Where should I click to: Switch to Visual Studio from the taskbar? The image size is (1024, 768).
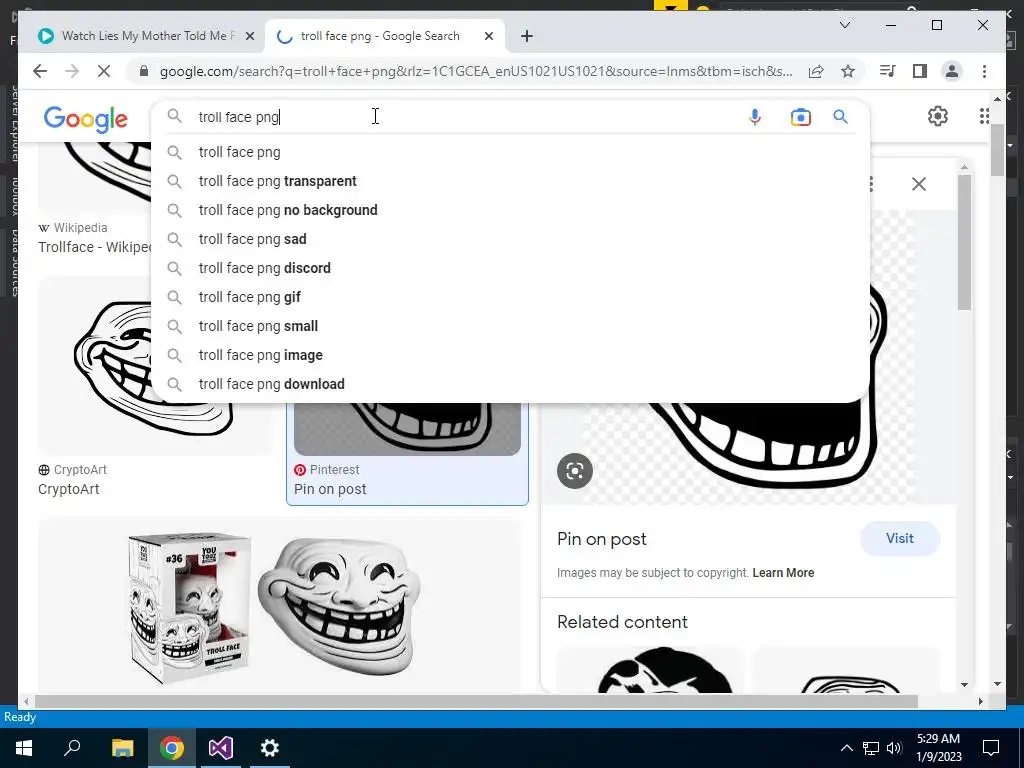point(221,748)
